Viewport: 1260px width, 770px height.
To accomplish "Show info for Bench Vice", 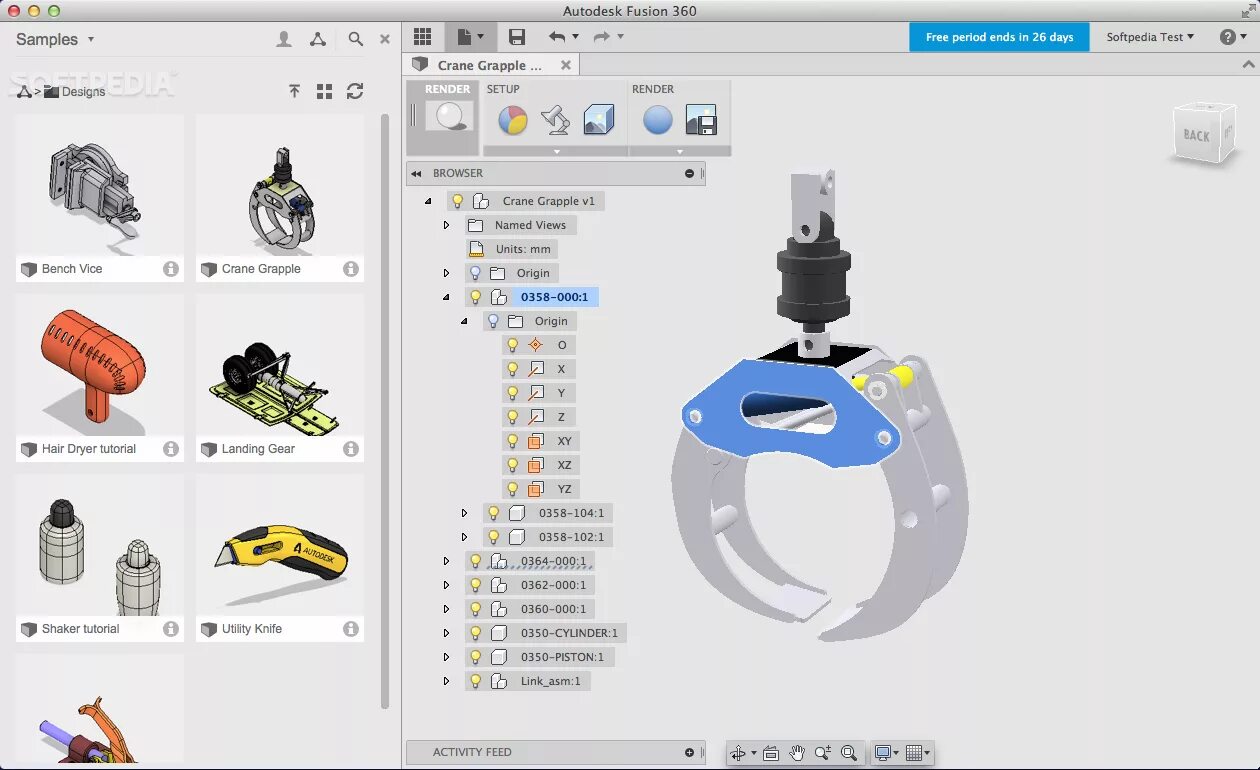I will [171, 269].
